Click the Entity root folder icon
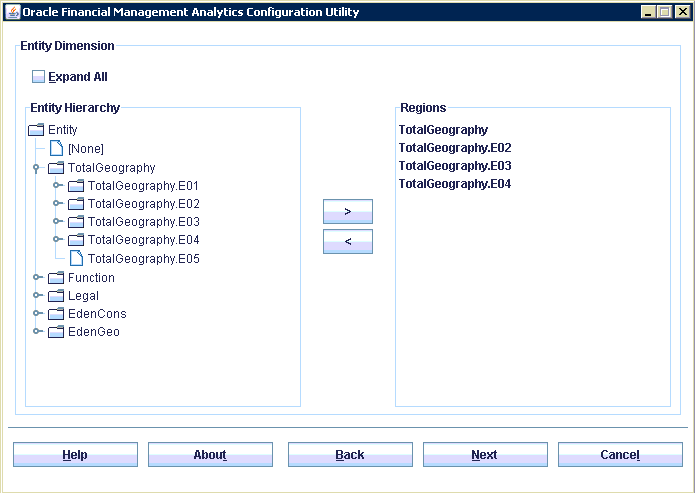 point(36,130)
